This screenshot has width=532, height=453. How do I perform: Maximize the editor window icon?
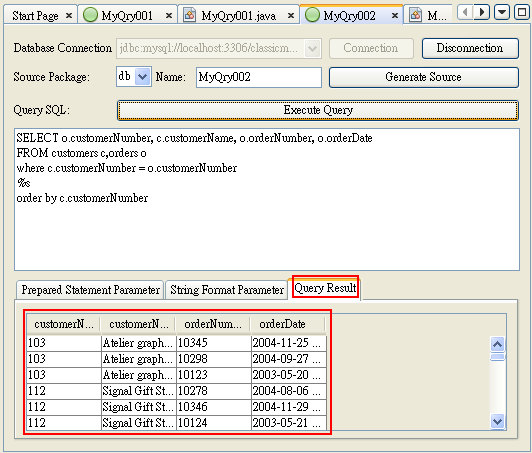click(x=521, y=13)
